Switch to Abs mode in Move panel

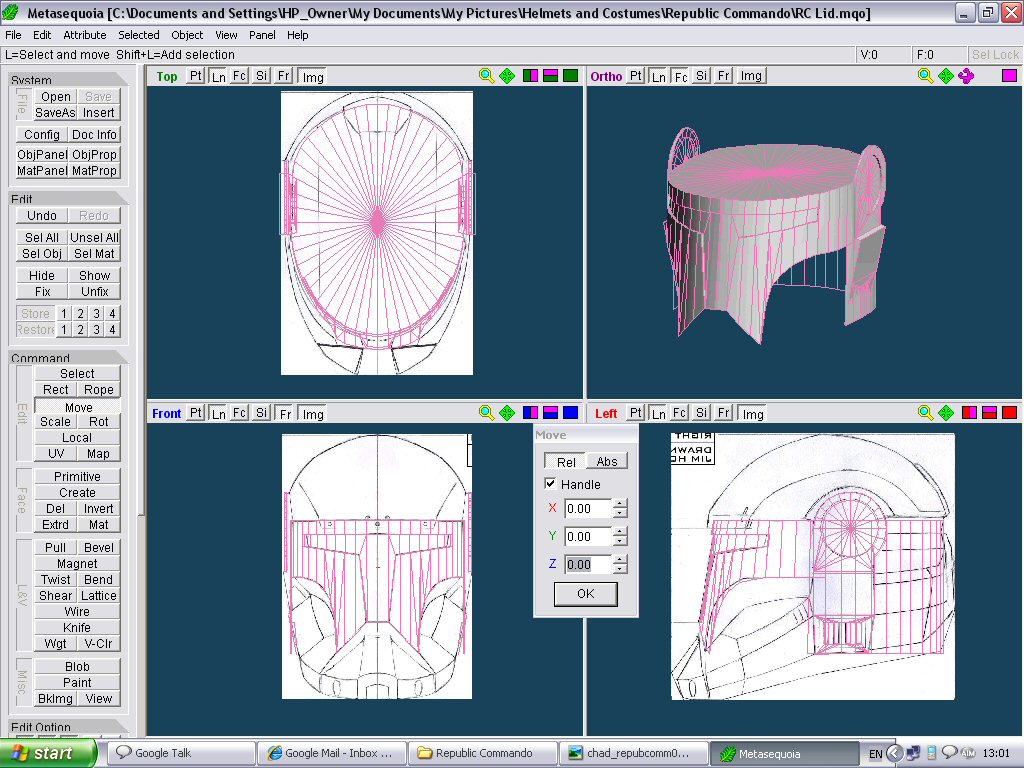point(607,462)
